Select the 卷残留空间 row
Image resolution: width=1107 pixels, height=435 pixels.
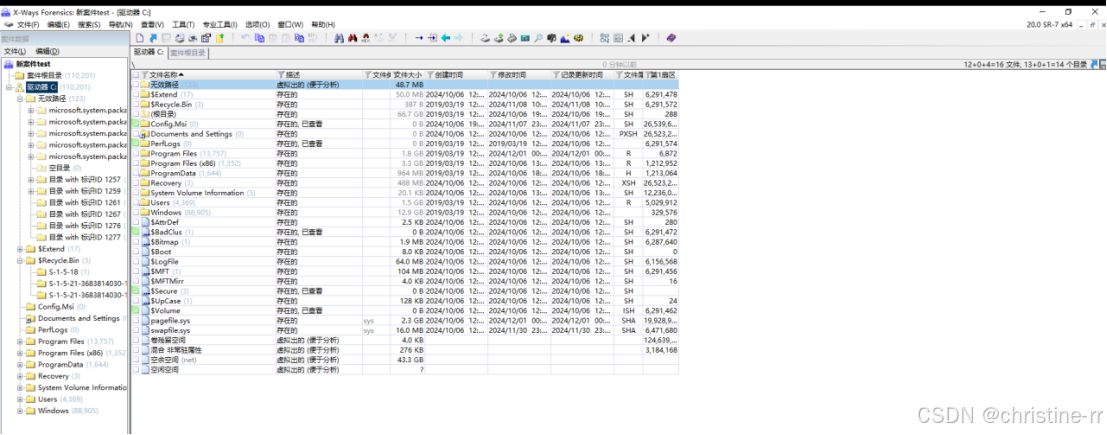405,340
